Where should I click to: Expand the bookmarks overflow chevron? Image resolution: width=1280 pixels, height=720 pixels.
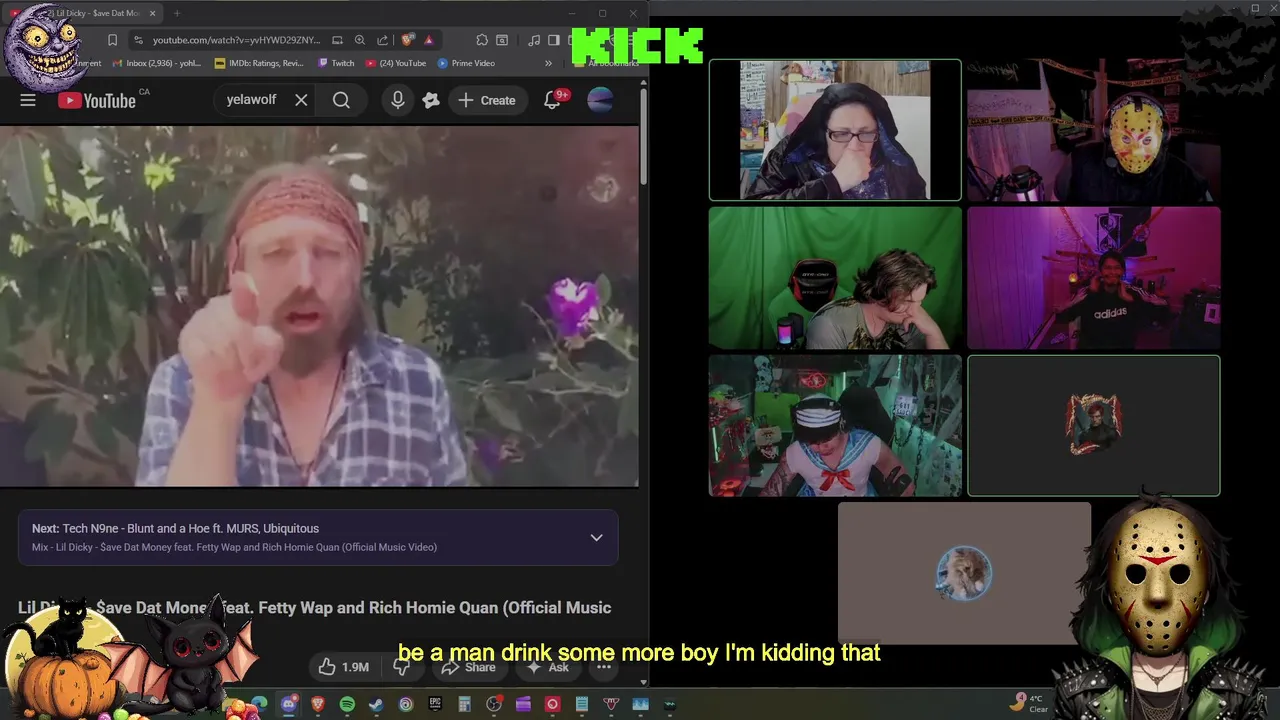tap(548, 63)
